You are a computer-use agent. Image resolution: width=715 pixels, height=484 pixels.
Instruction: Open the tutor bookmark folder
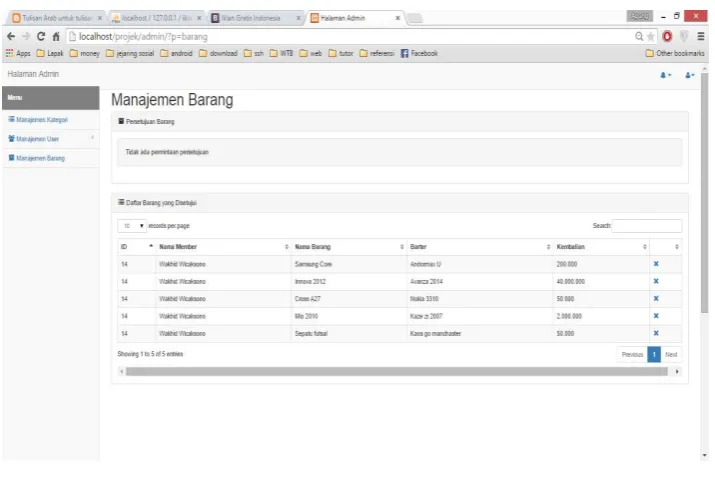[341, 53]
